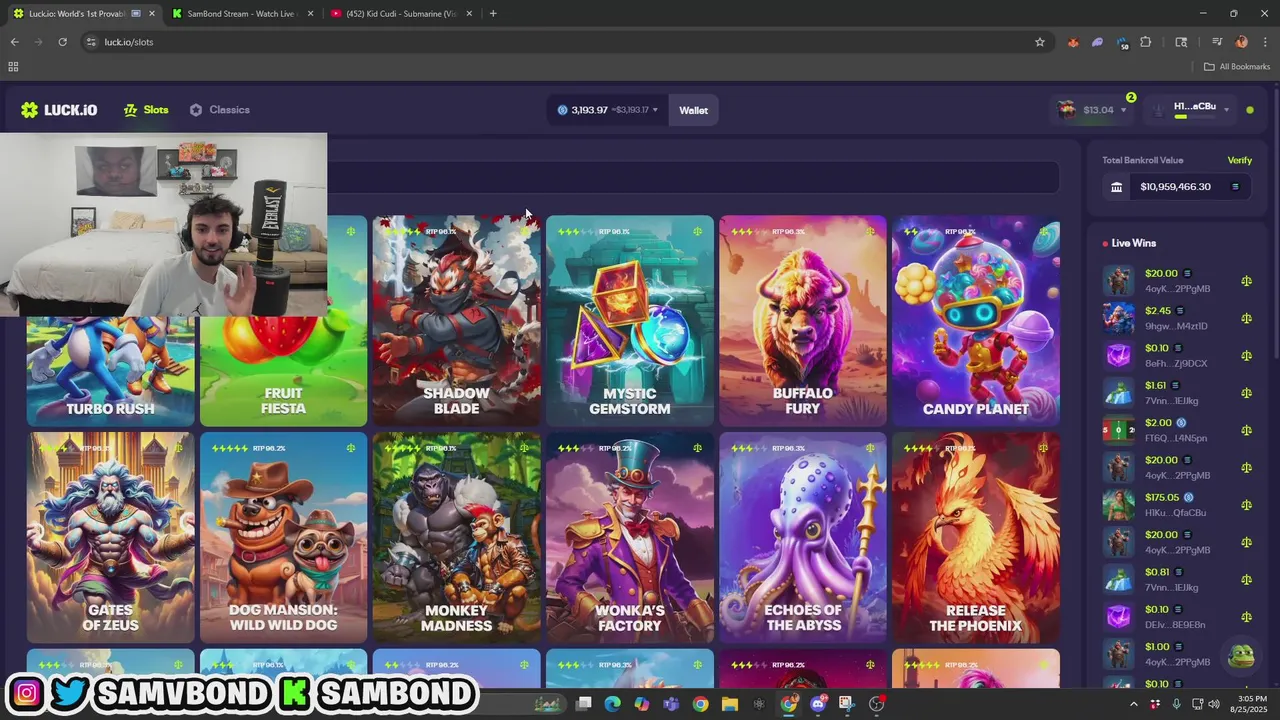The width and height of the screenshot is (1280, 720).
Task: Click the token icon beside $10,959,466.30
Action: [1235, 187]
